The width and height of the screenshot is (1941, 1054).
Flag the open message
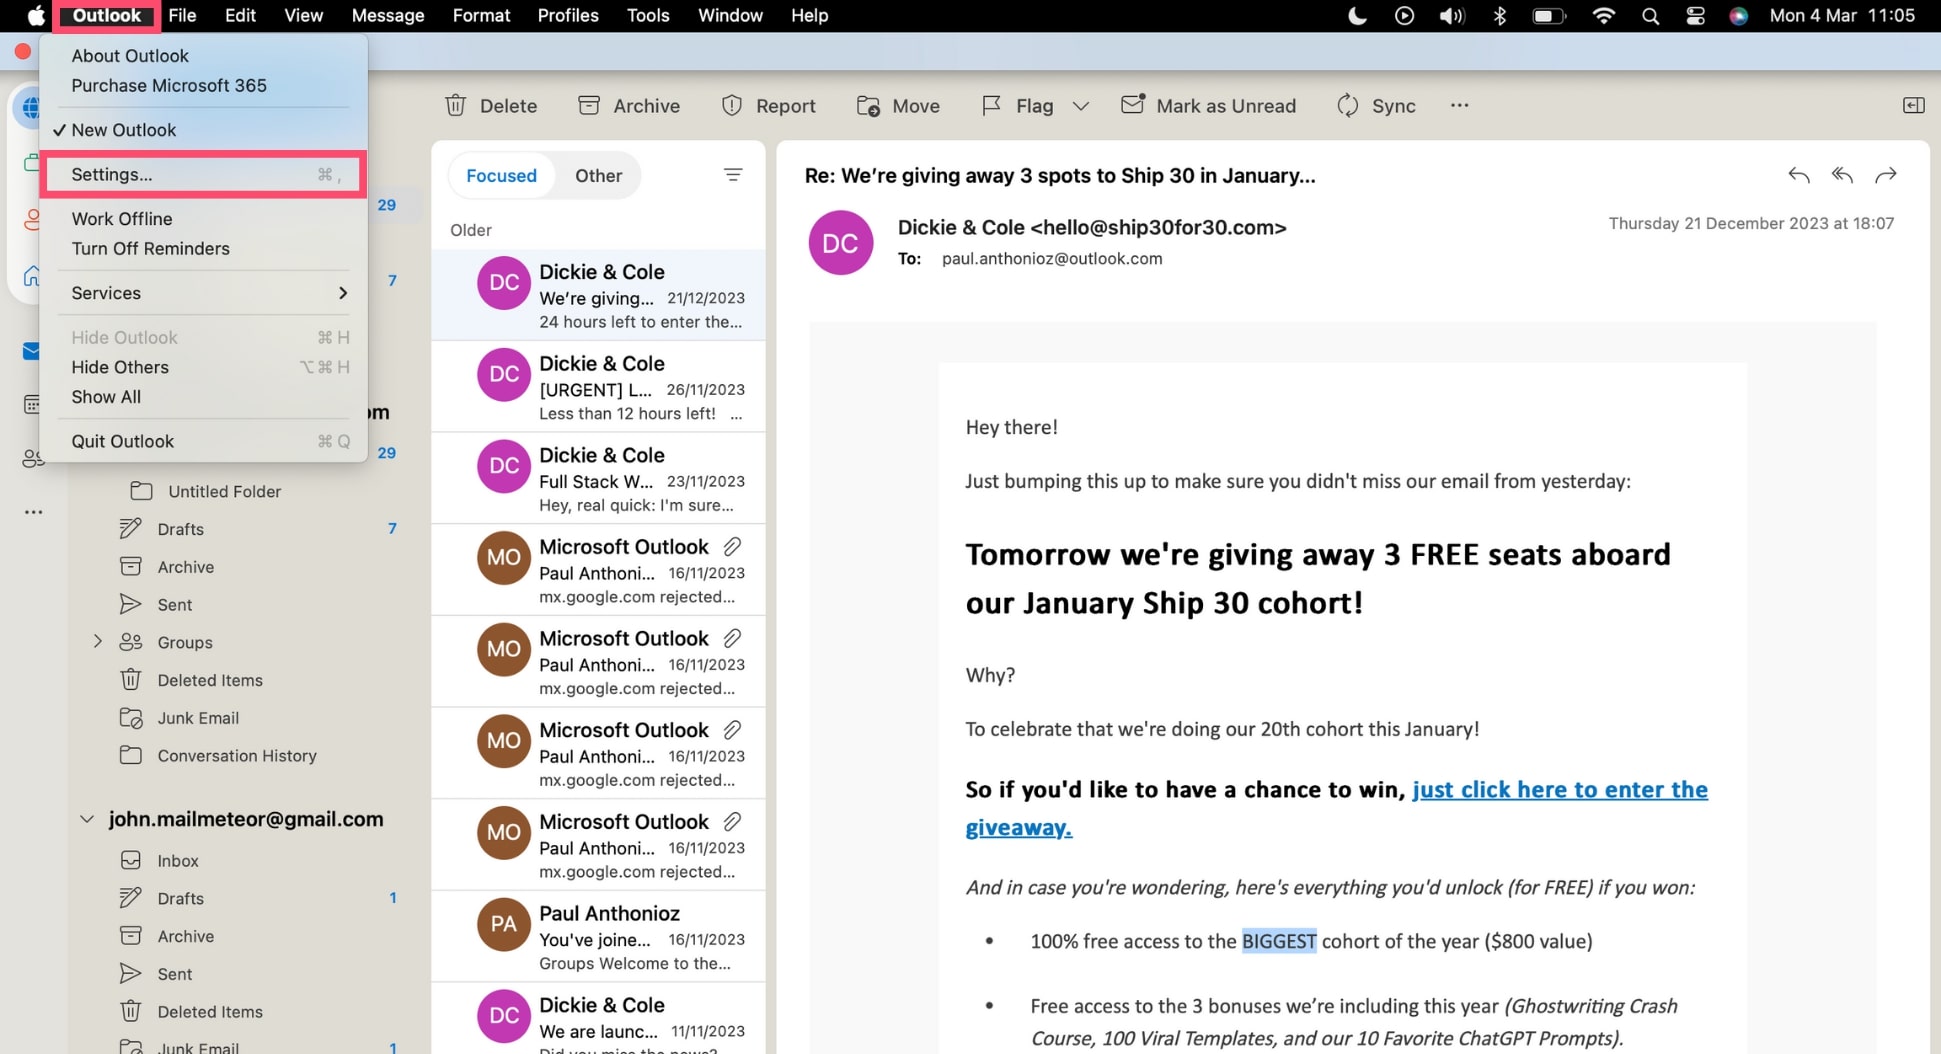[1017, 106]
